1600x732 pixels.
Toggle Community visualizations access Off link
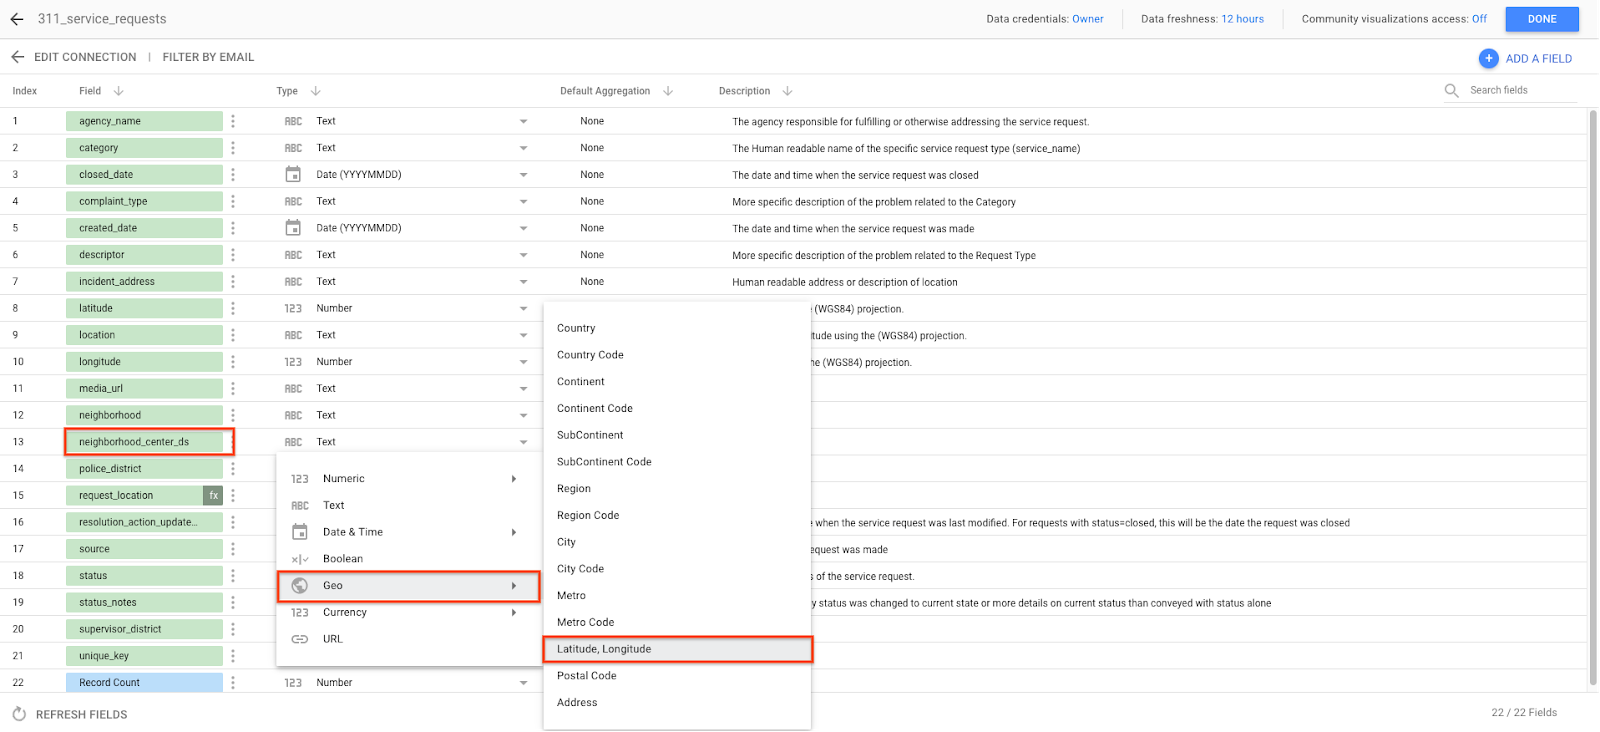1479,19
